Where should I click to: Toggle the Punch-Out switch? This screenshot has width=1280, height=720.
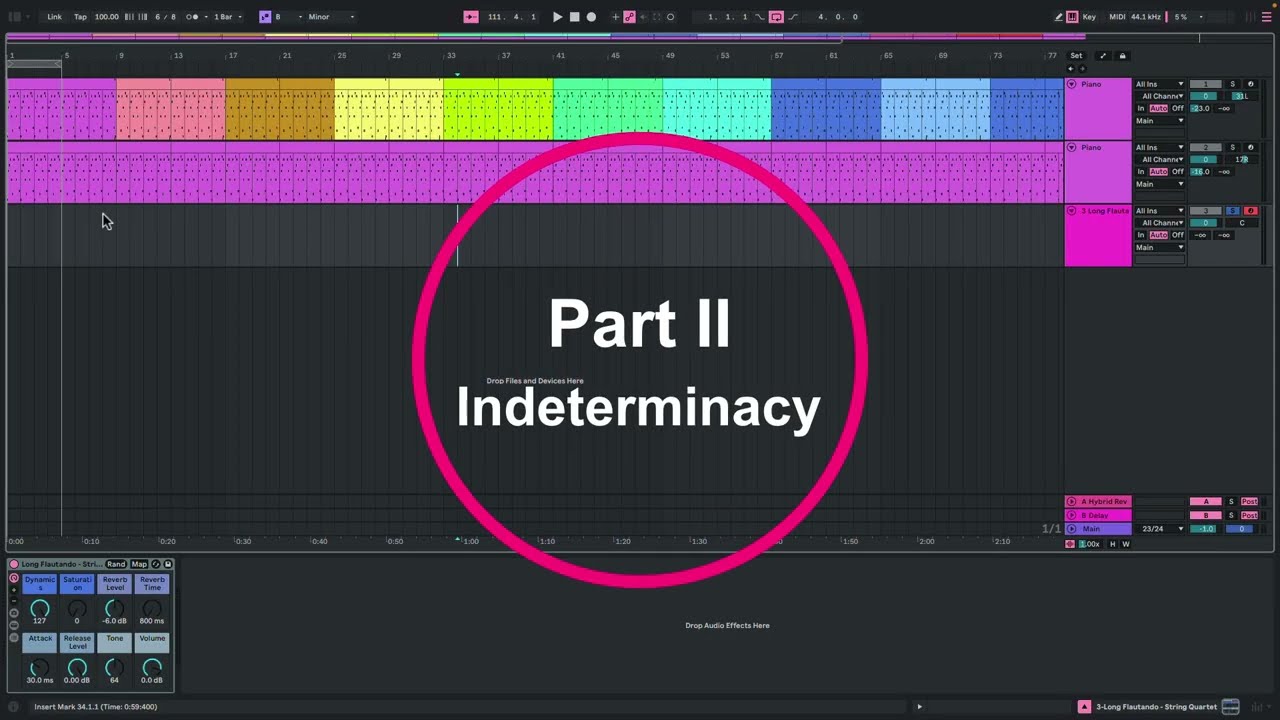click(793, 17)
